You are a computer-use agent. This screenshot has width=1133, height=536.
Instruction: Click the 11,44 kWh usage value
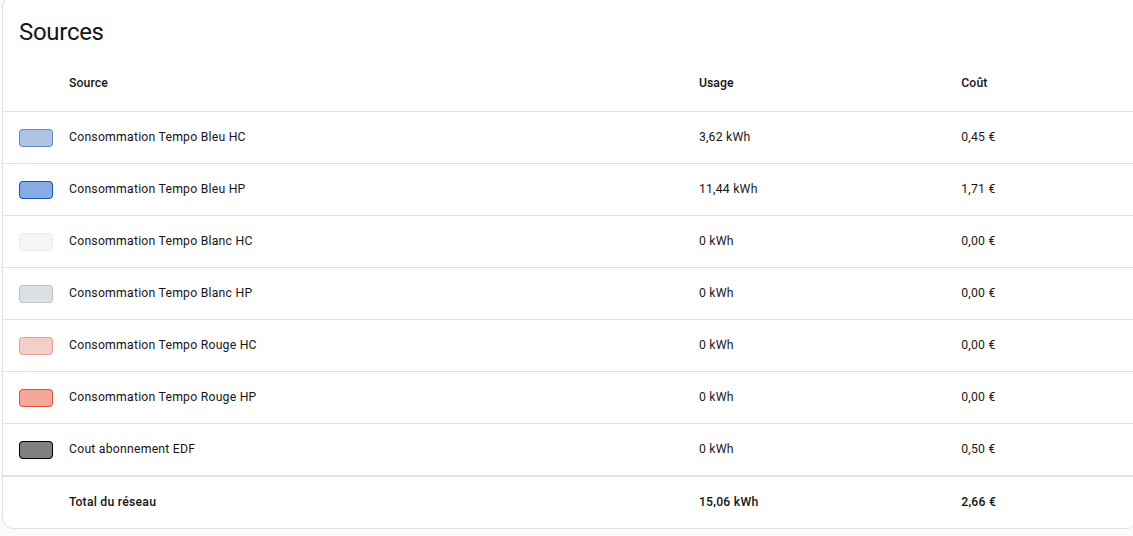coord(728,189)
